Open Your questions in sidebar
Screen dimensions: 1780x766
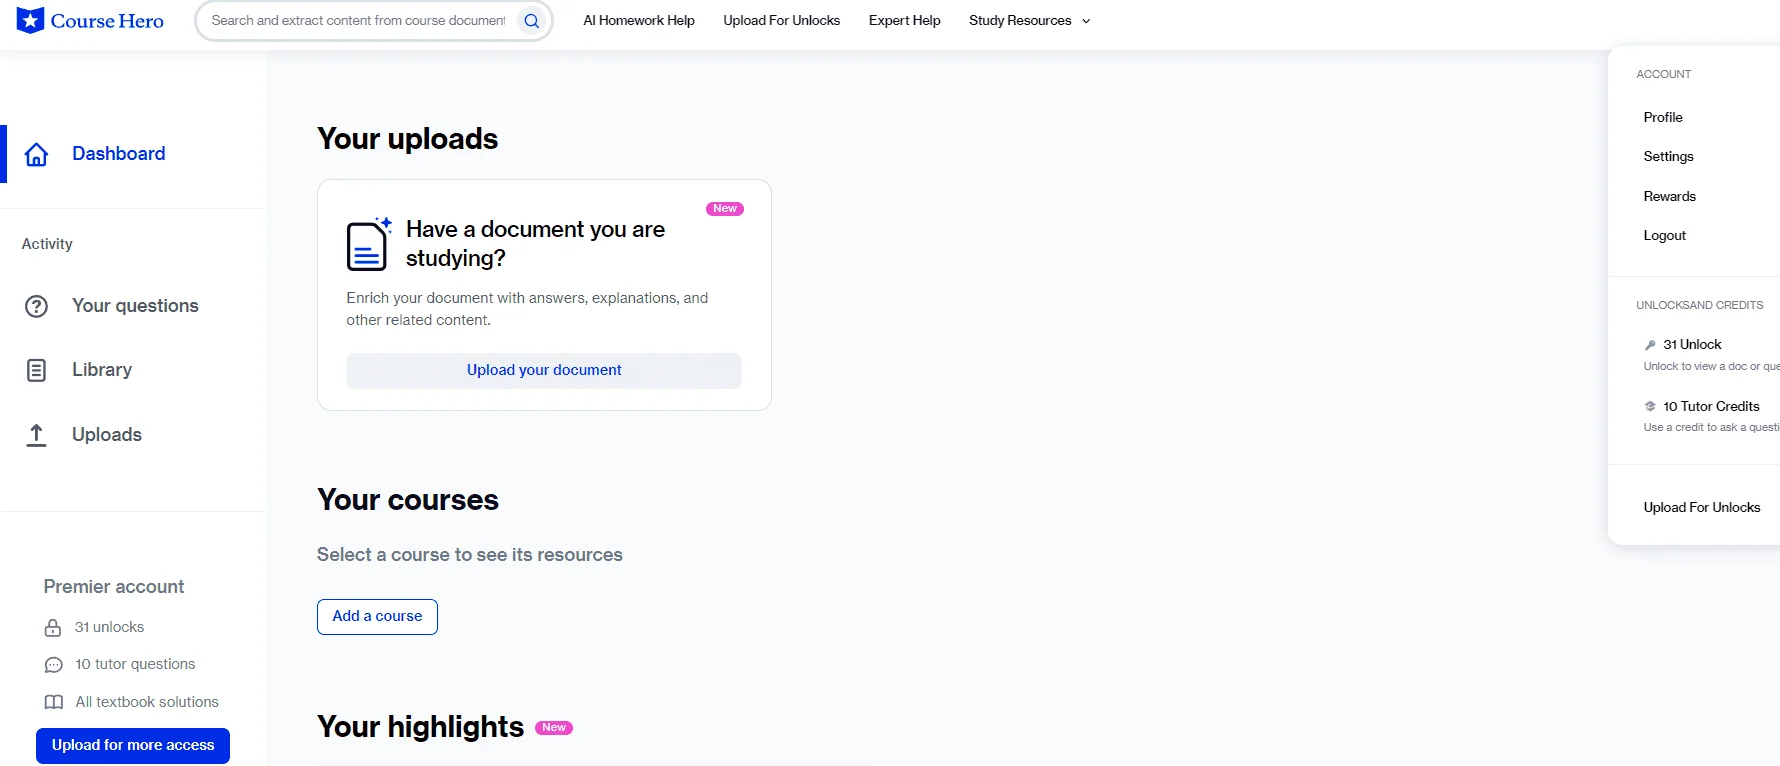coord(135,306)
